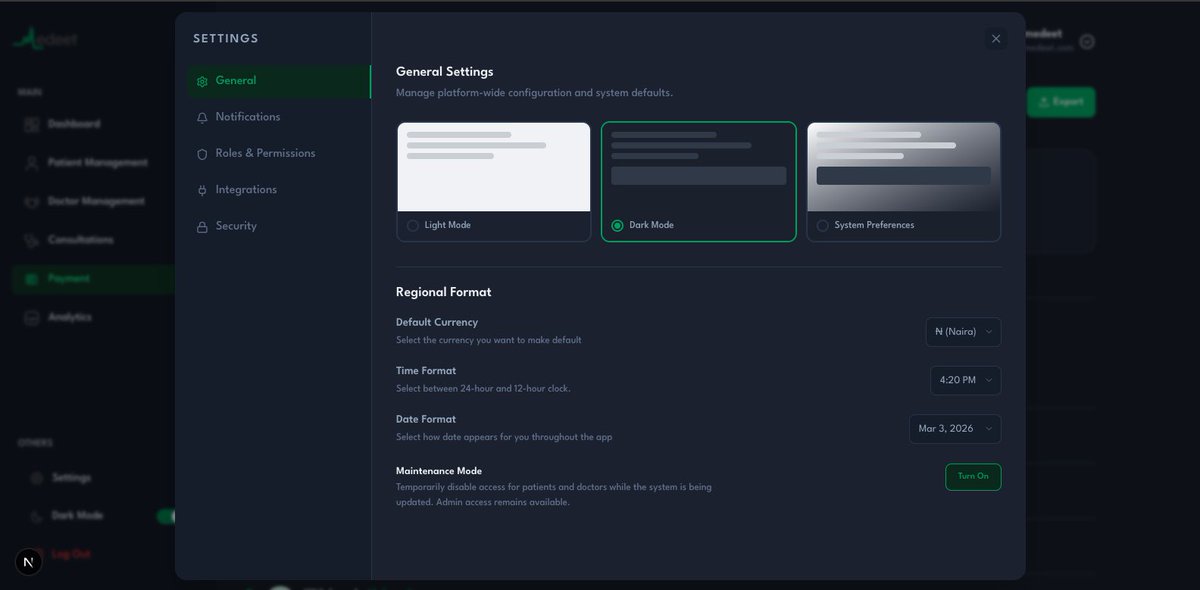Click the Export button in background page

pos(1061,102)
